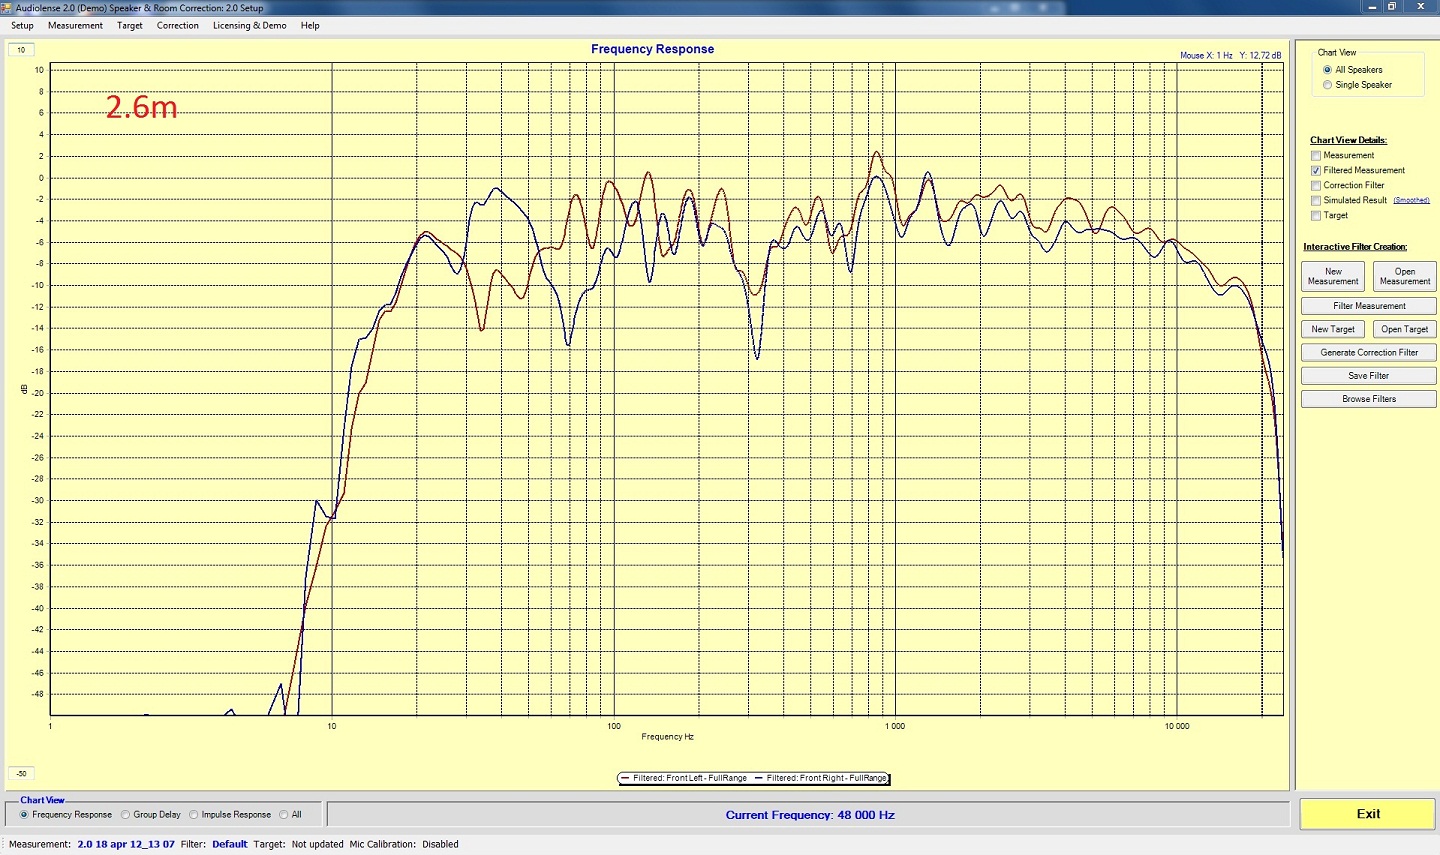1440x855 pixels.
Task: Click the Frequency Response chart title
Action: pyautogui.click(x=652, y=49)
